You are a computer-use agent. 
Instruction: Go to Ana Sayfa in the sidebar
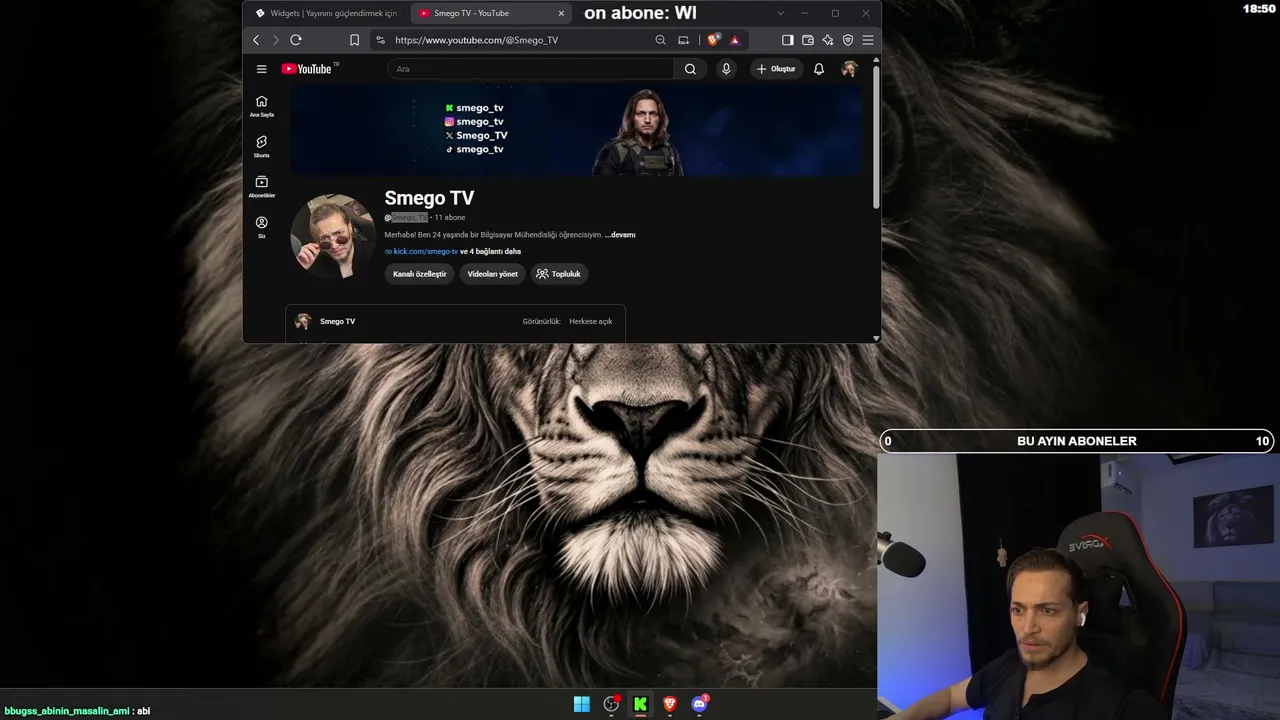(x=262, y=106)
